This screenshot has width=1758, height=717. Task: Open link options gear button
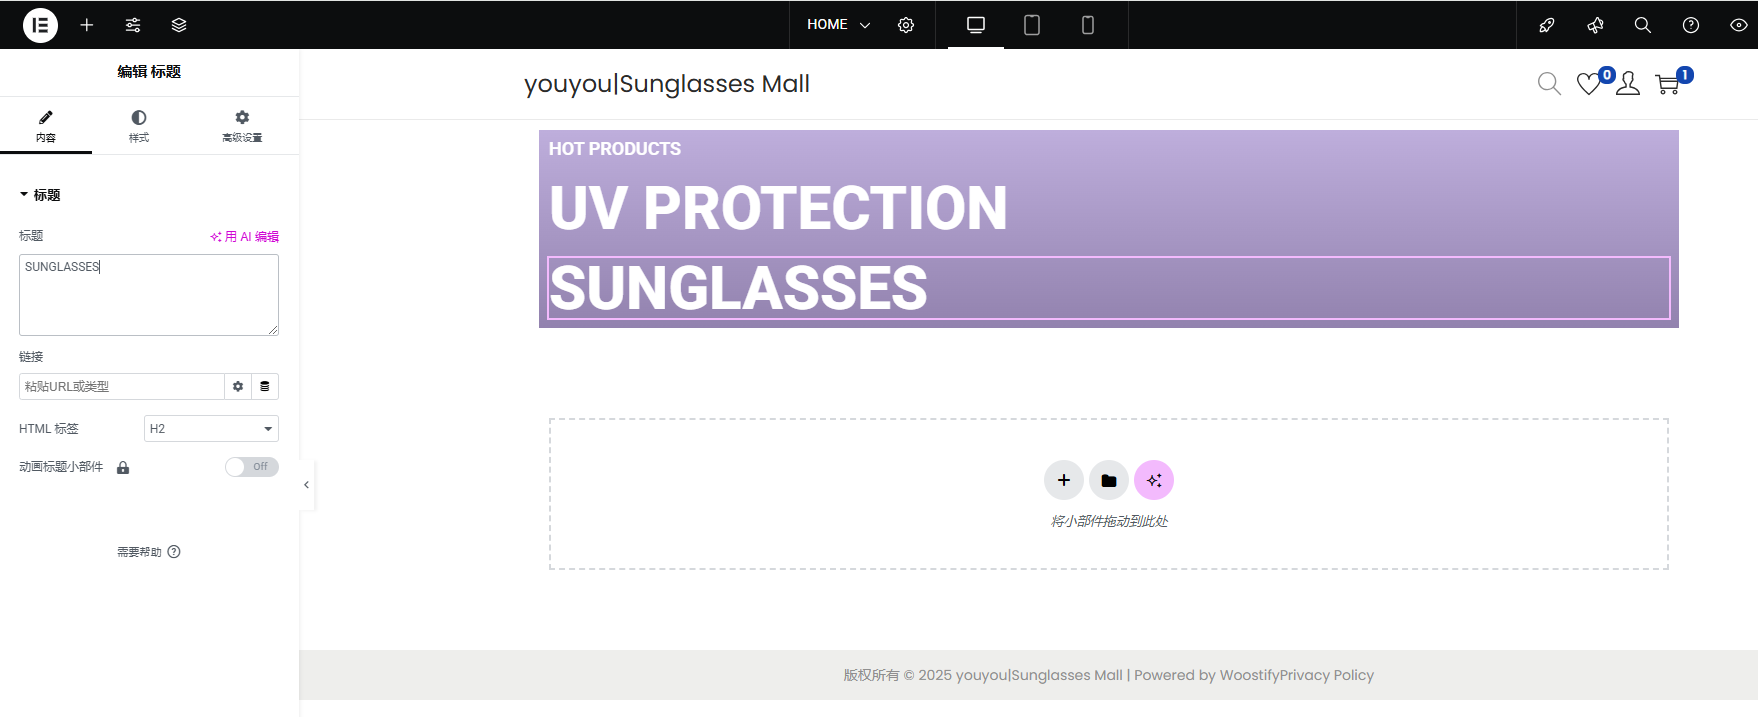coord(238,387)
